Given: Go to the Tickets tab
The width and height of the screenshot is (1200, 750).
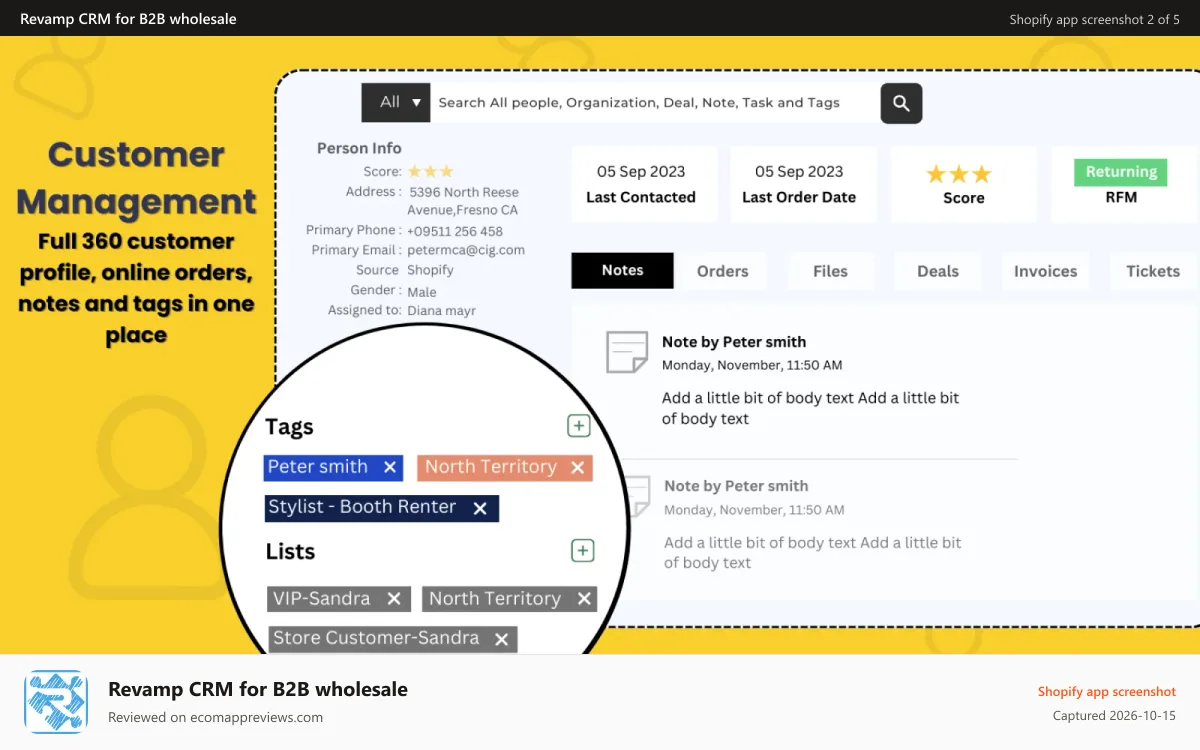Looking at the screenshot, I should pyautogui.click(x=1153, y=271).
